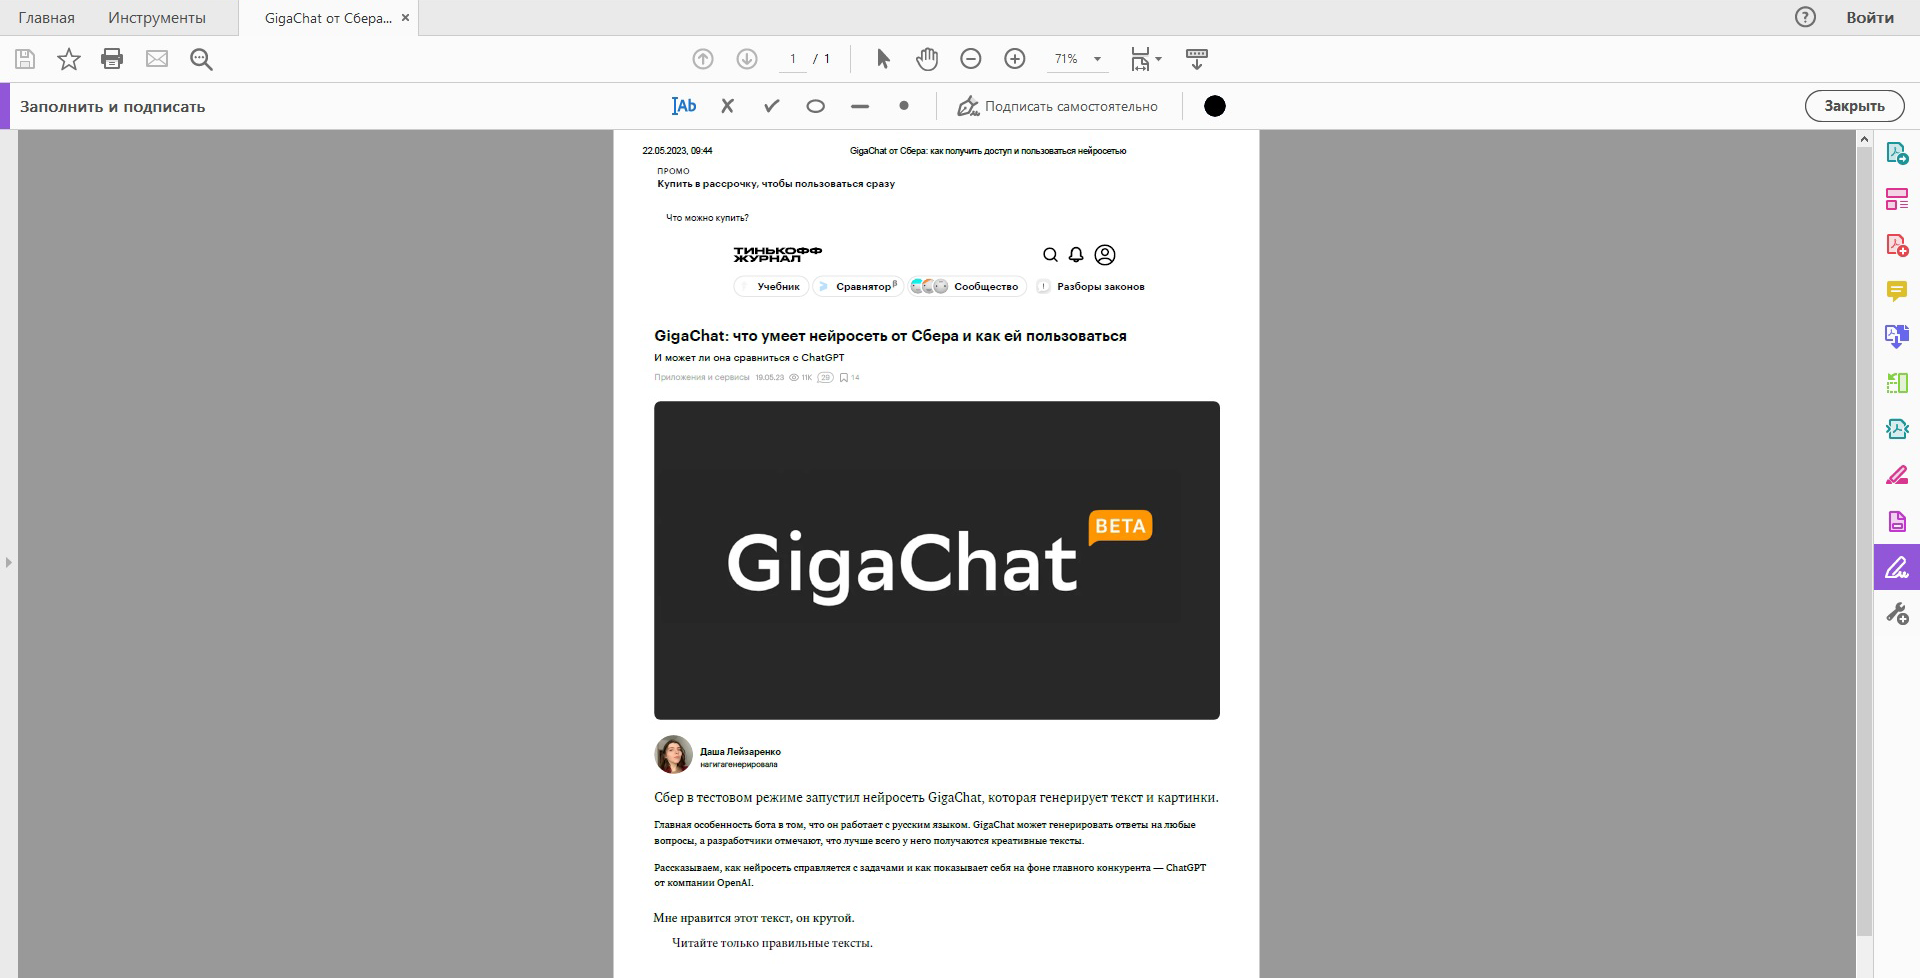
Task: Click the Print icon
Action: coord(112,59)
